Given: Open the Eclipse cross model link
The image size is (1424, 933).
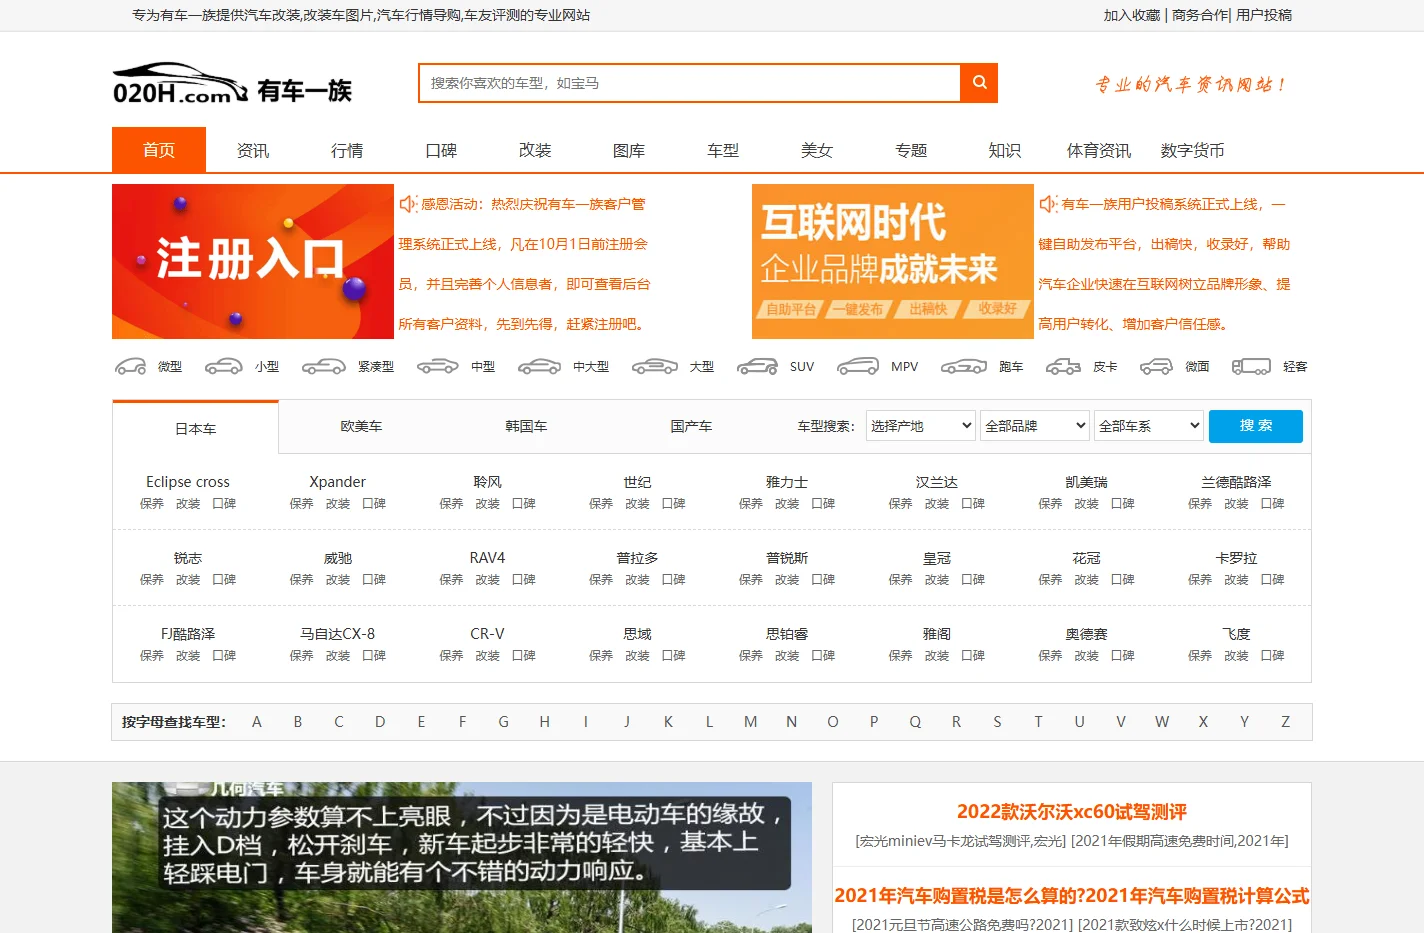Looking at the screenshot, I should 188,482.
